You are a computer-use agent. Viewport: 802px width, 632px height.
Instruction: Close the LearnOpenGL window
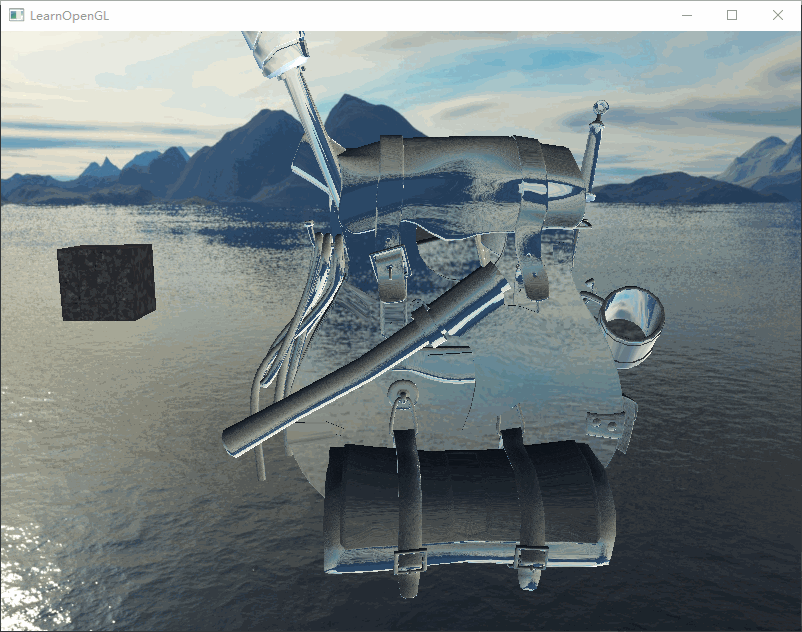[x=777, y=15]
